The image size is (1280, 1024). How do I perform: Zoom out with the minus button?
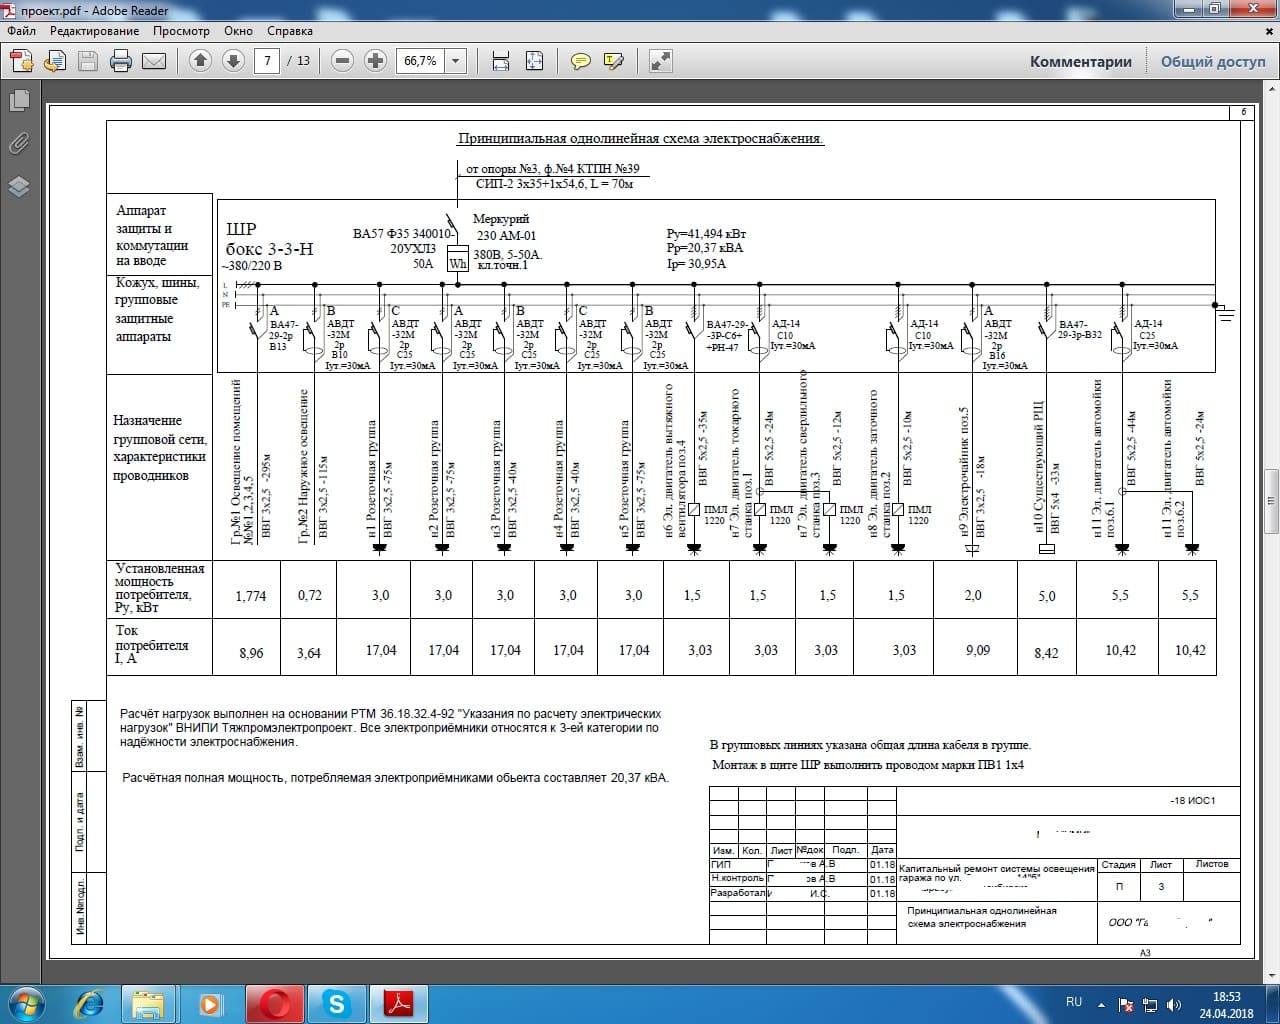pos(343,61)
